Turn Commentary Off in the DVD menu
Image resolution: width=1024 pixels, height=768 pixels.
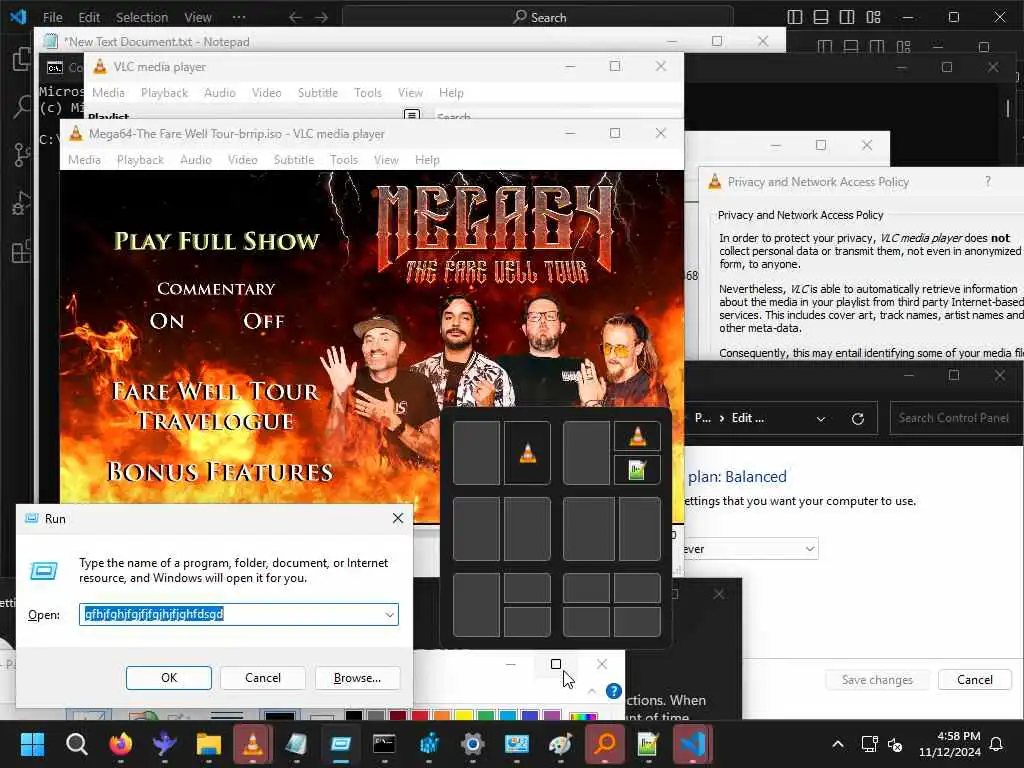point(264,321)
